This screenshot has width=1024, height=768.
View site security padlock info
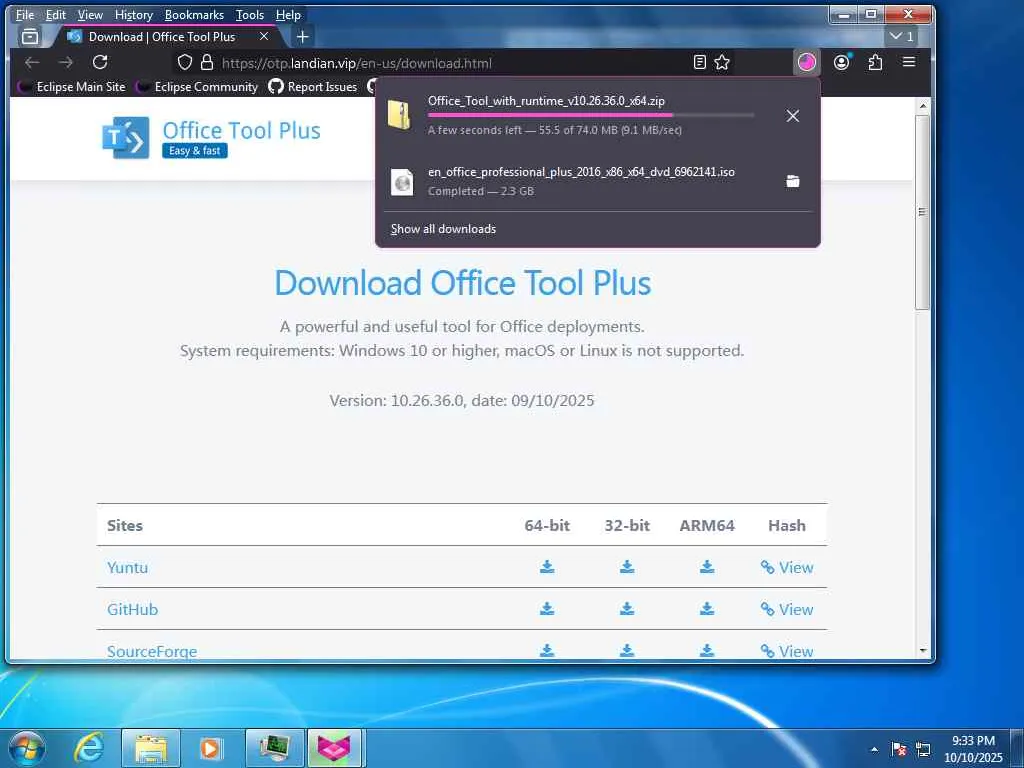coord(207,63)
